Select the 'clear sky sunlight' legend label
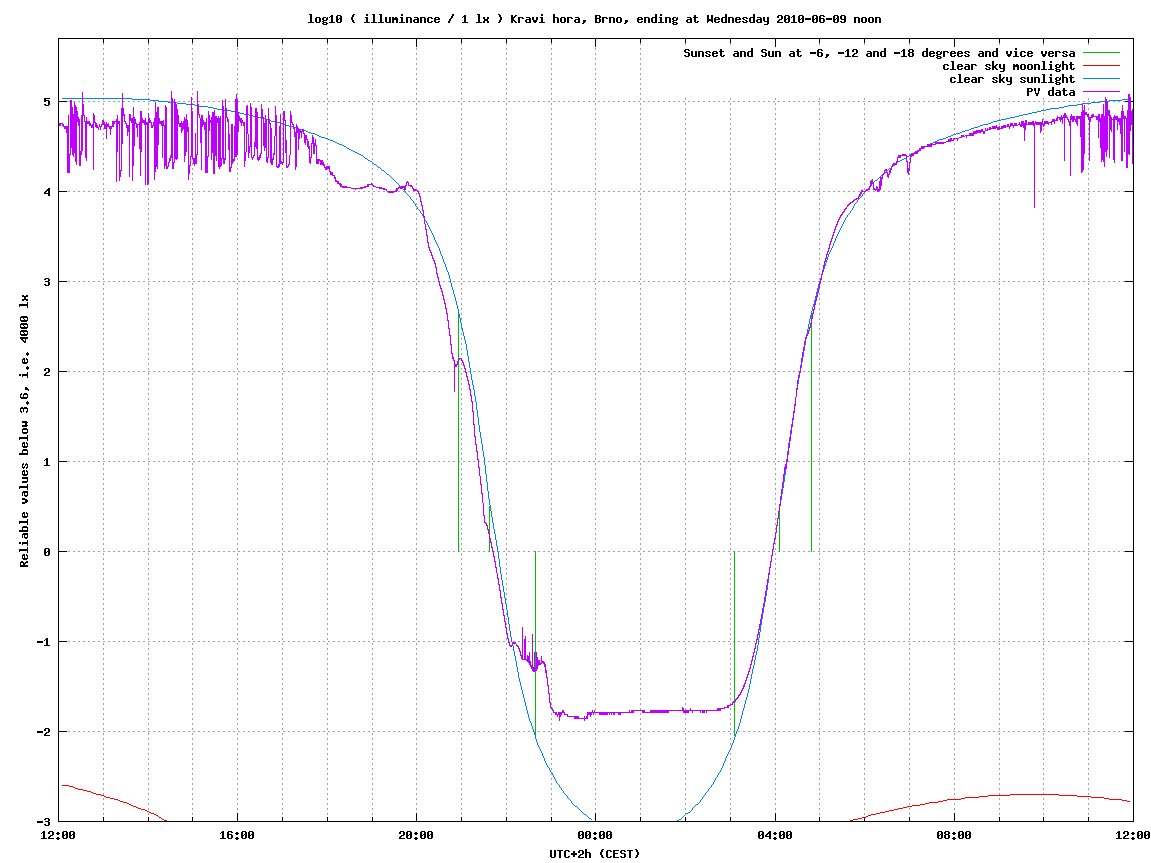This screenshot has width=1151, height=863. [x=1012, y=79]
